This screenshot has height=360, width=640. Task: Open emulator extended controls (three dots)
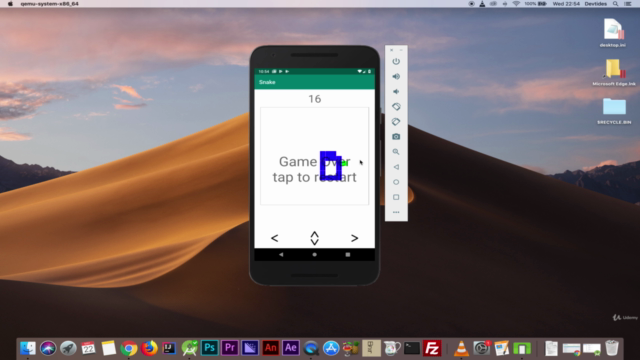pos(396,212)
